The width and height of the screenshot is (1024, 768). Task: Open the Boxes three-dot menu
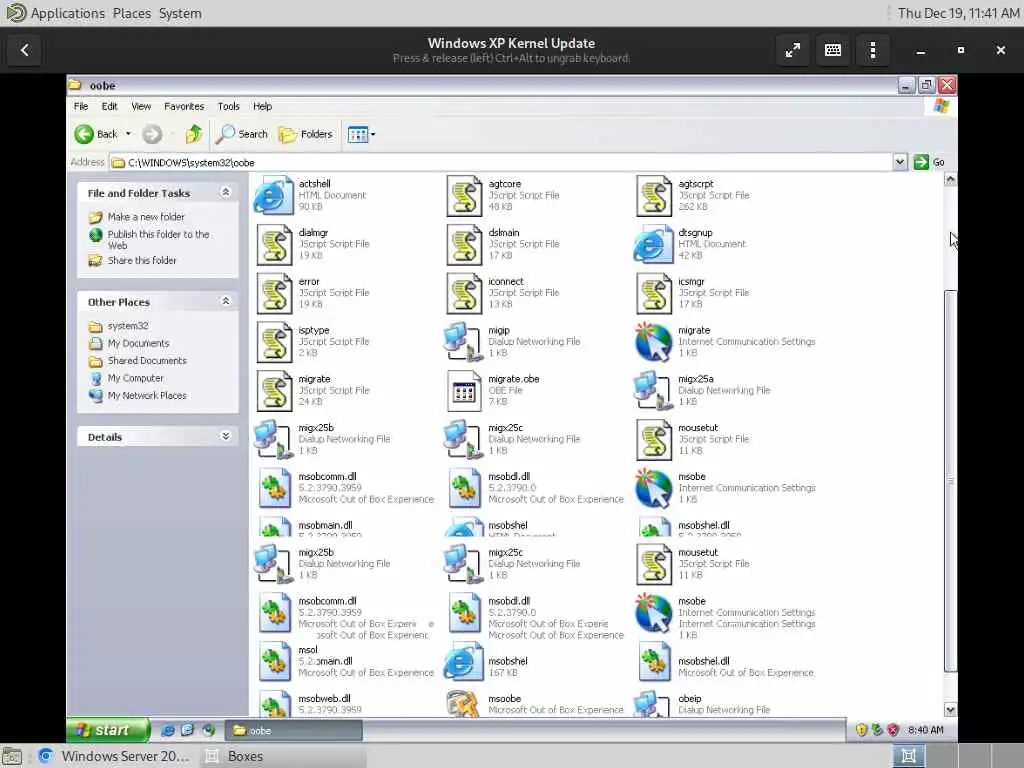tap(872, 50)
